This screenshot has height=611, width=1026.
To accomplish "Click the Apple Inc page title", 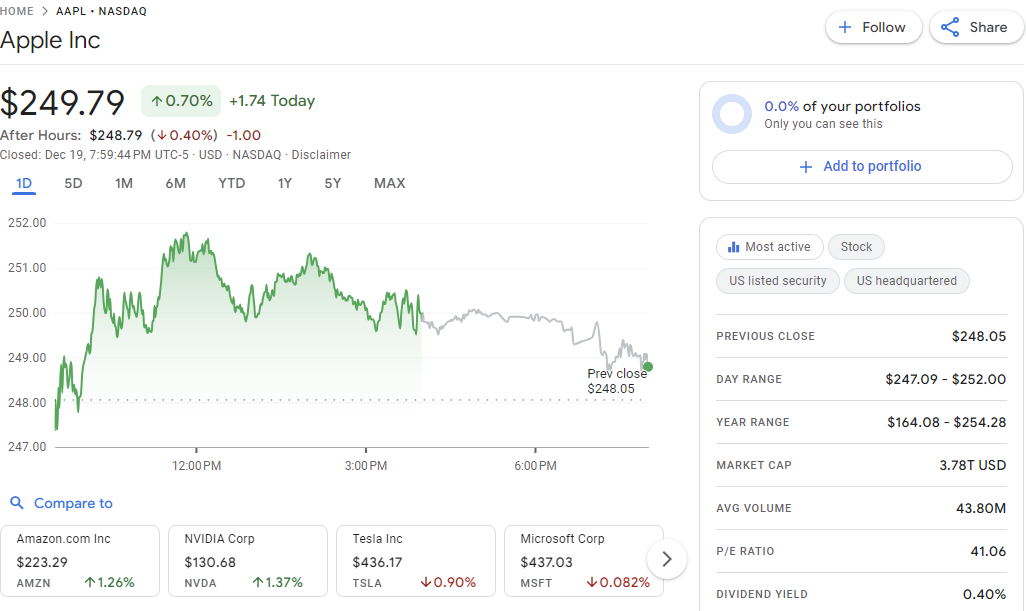I will coord(50,41).
